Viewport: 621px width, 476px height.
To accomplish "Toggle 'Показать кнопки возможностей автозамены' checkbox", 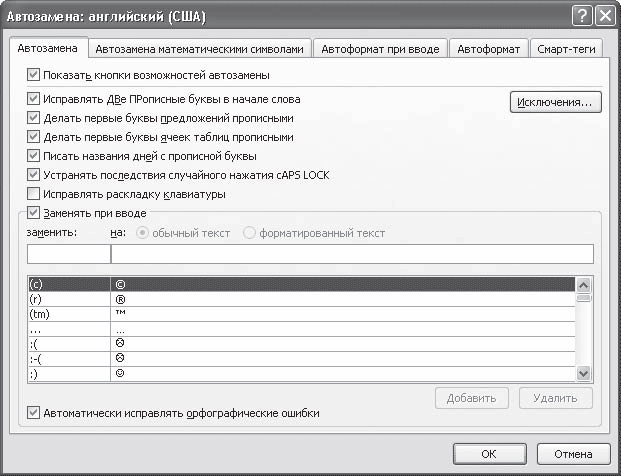I will tap(33, 74).
